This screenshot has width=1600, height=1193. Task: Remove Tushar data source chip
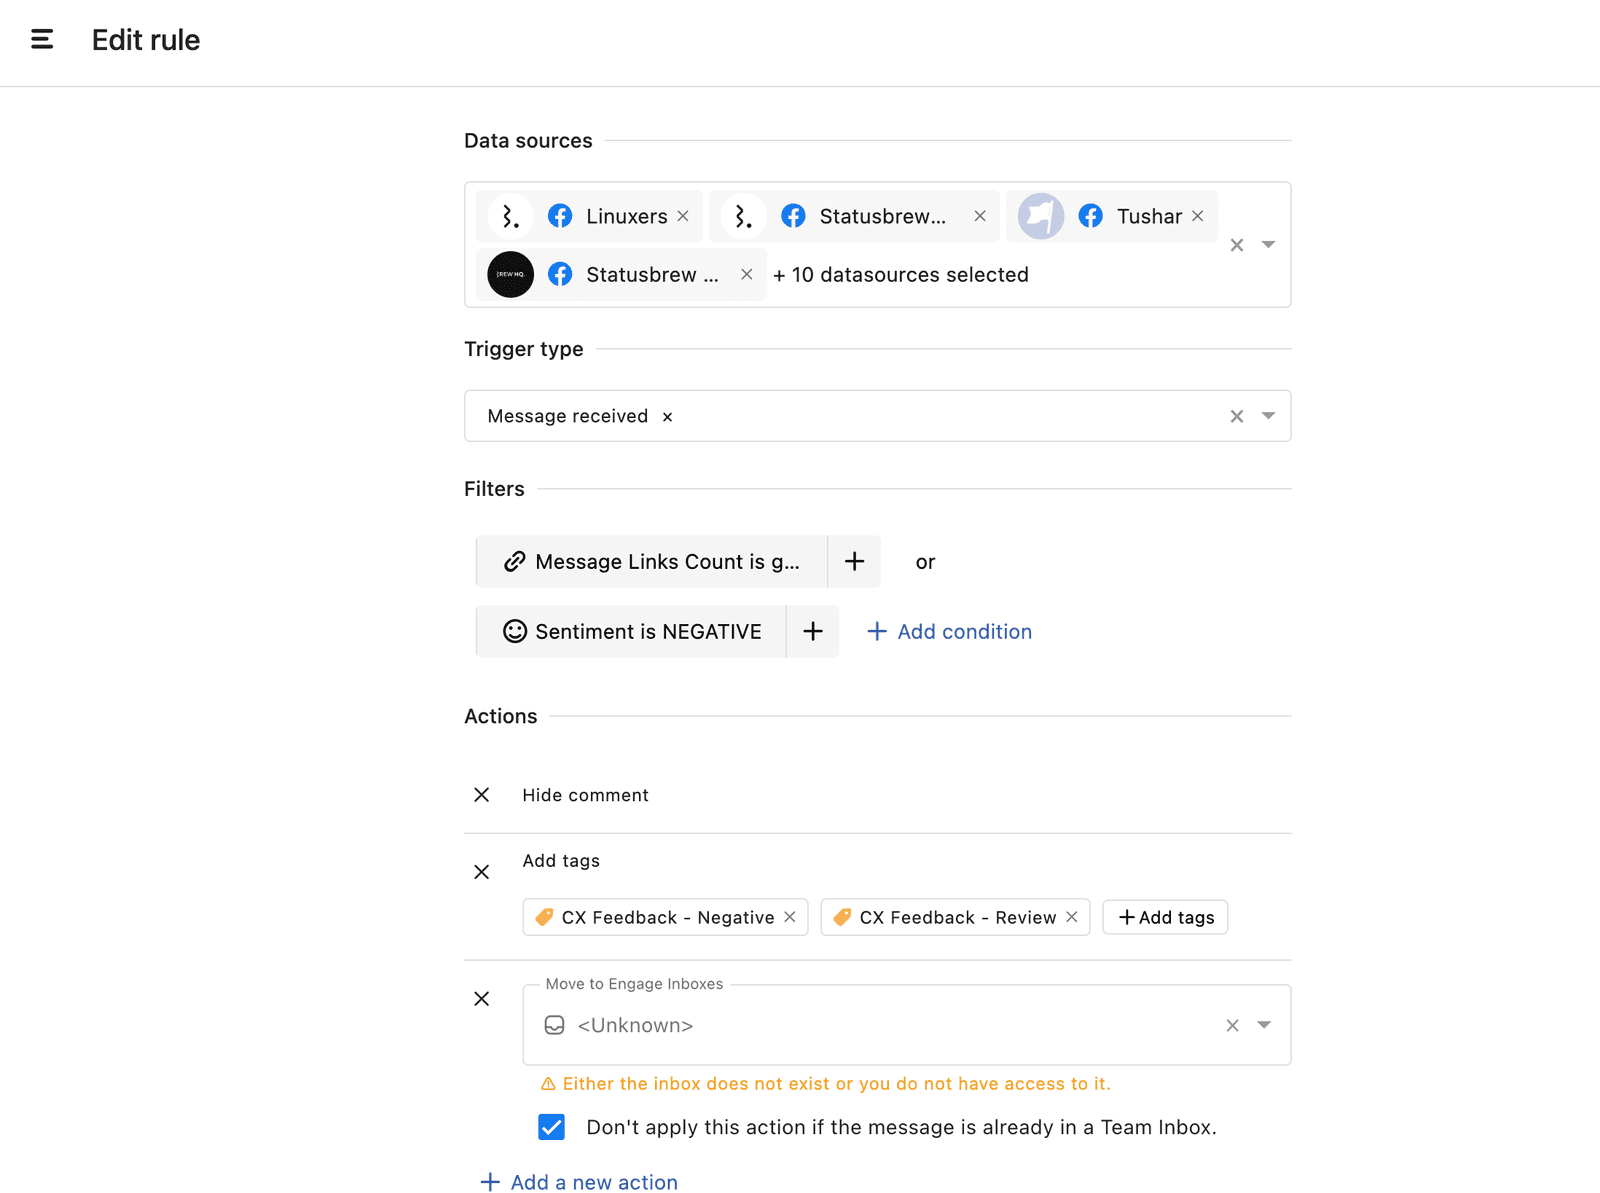point(1198,217)
